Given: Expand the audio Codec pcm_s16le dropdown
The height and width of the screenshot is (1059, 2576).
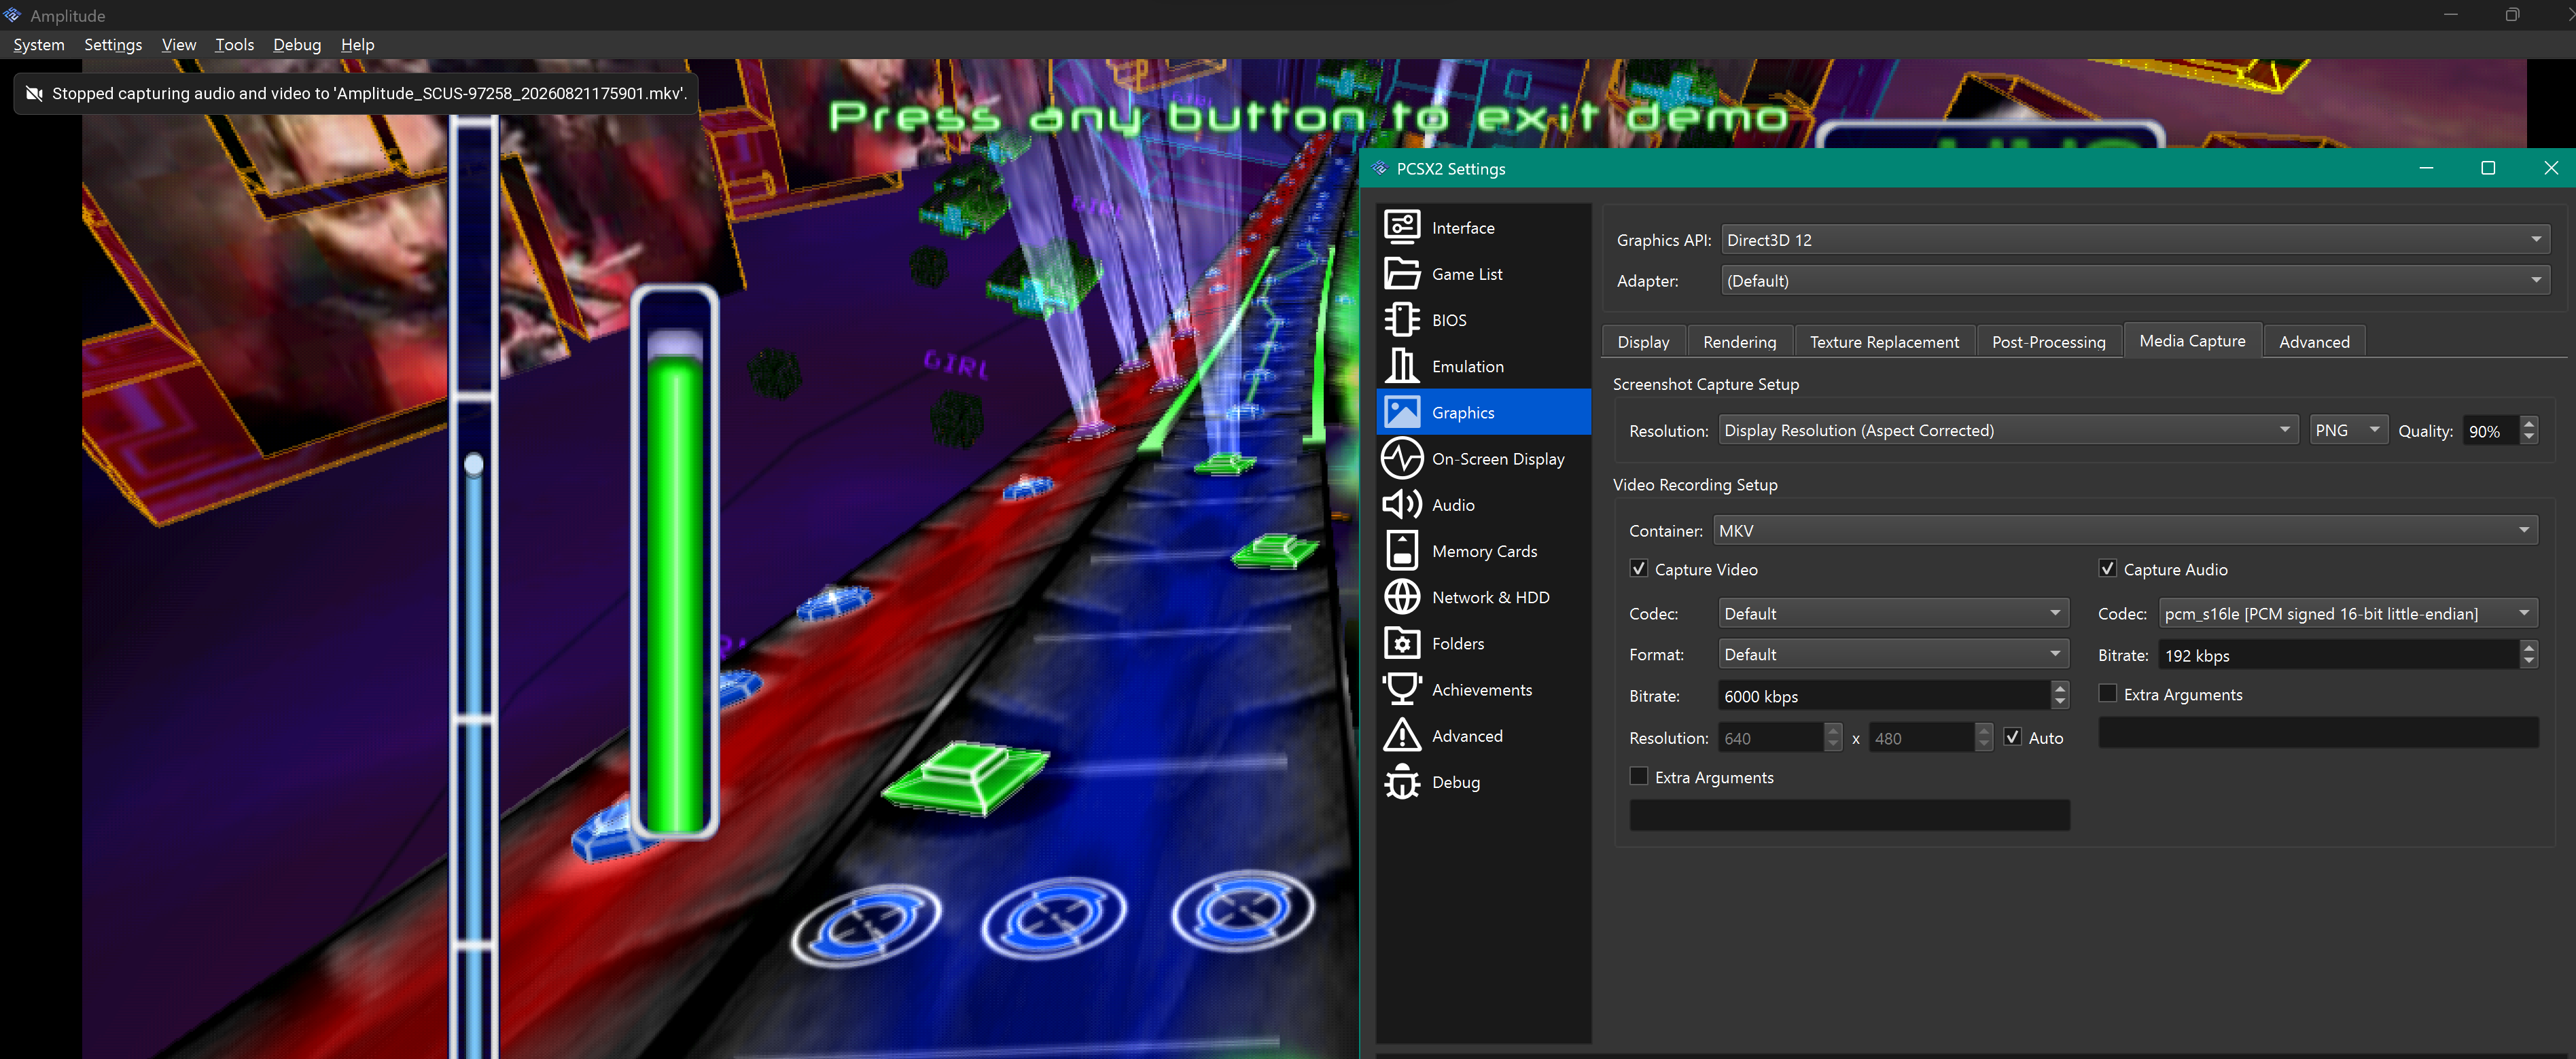Looking at the screenshot, I should [x=2348, y=613].
